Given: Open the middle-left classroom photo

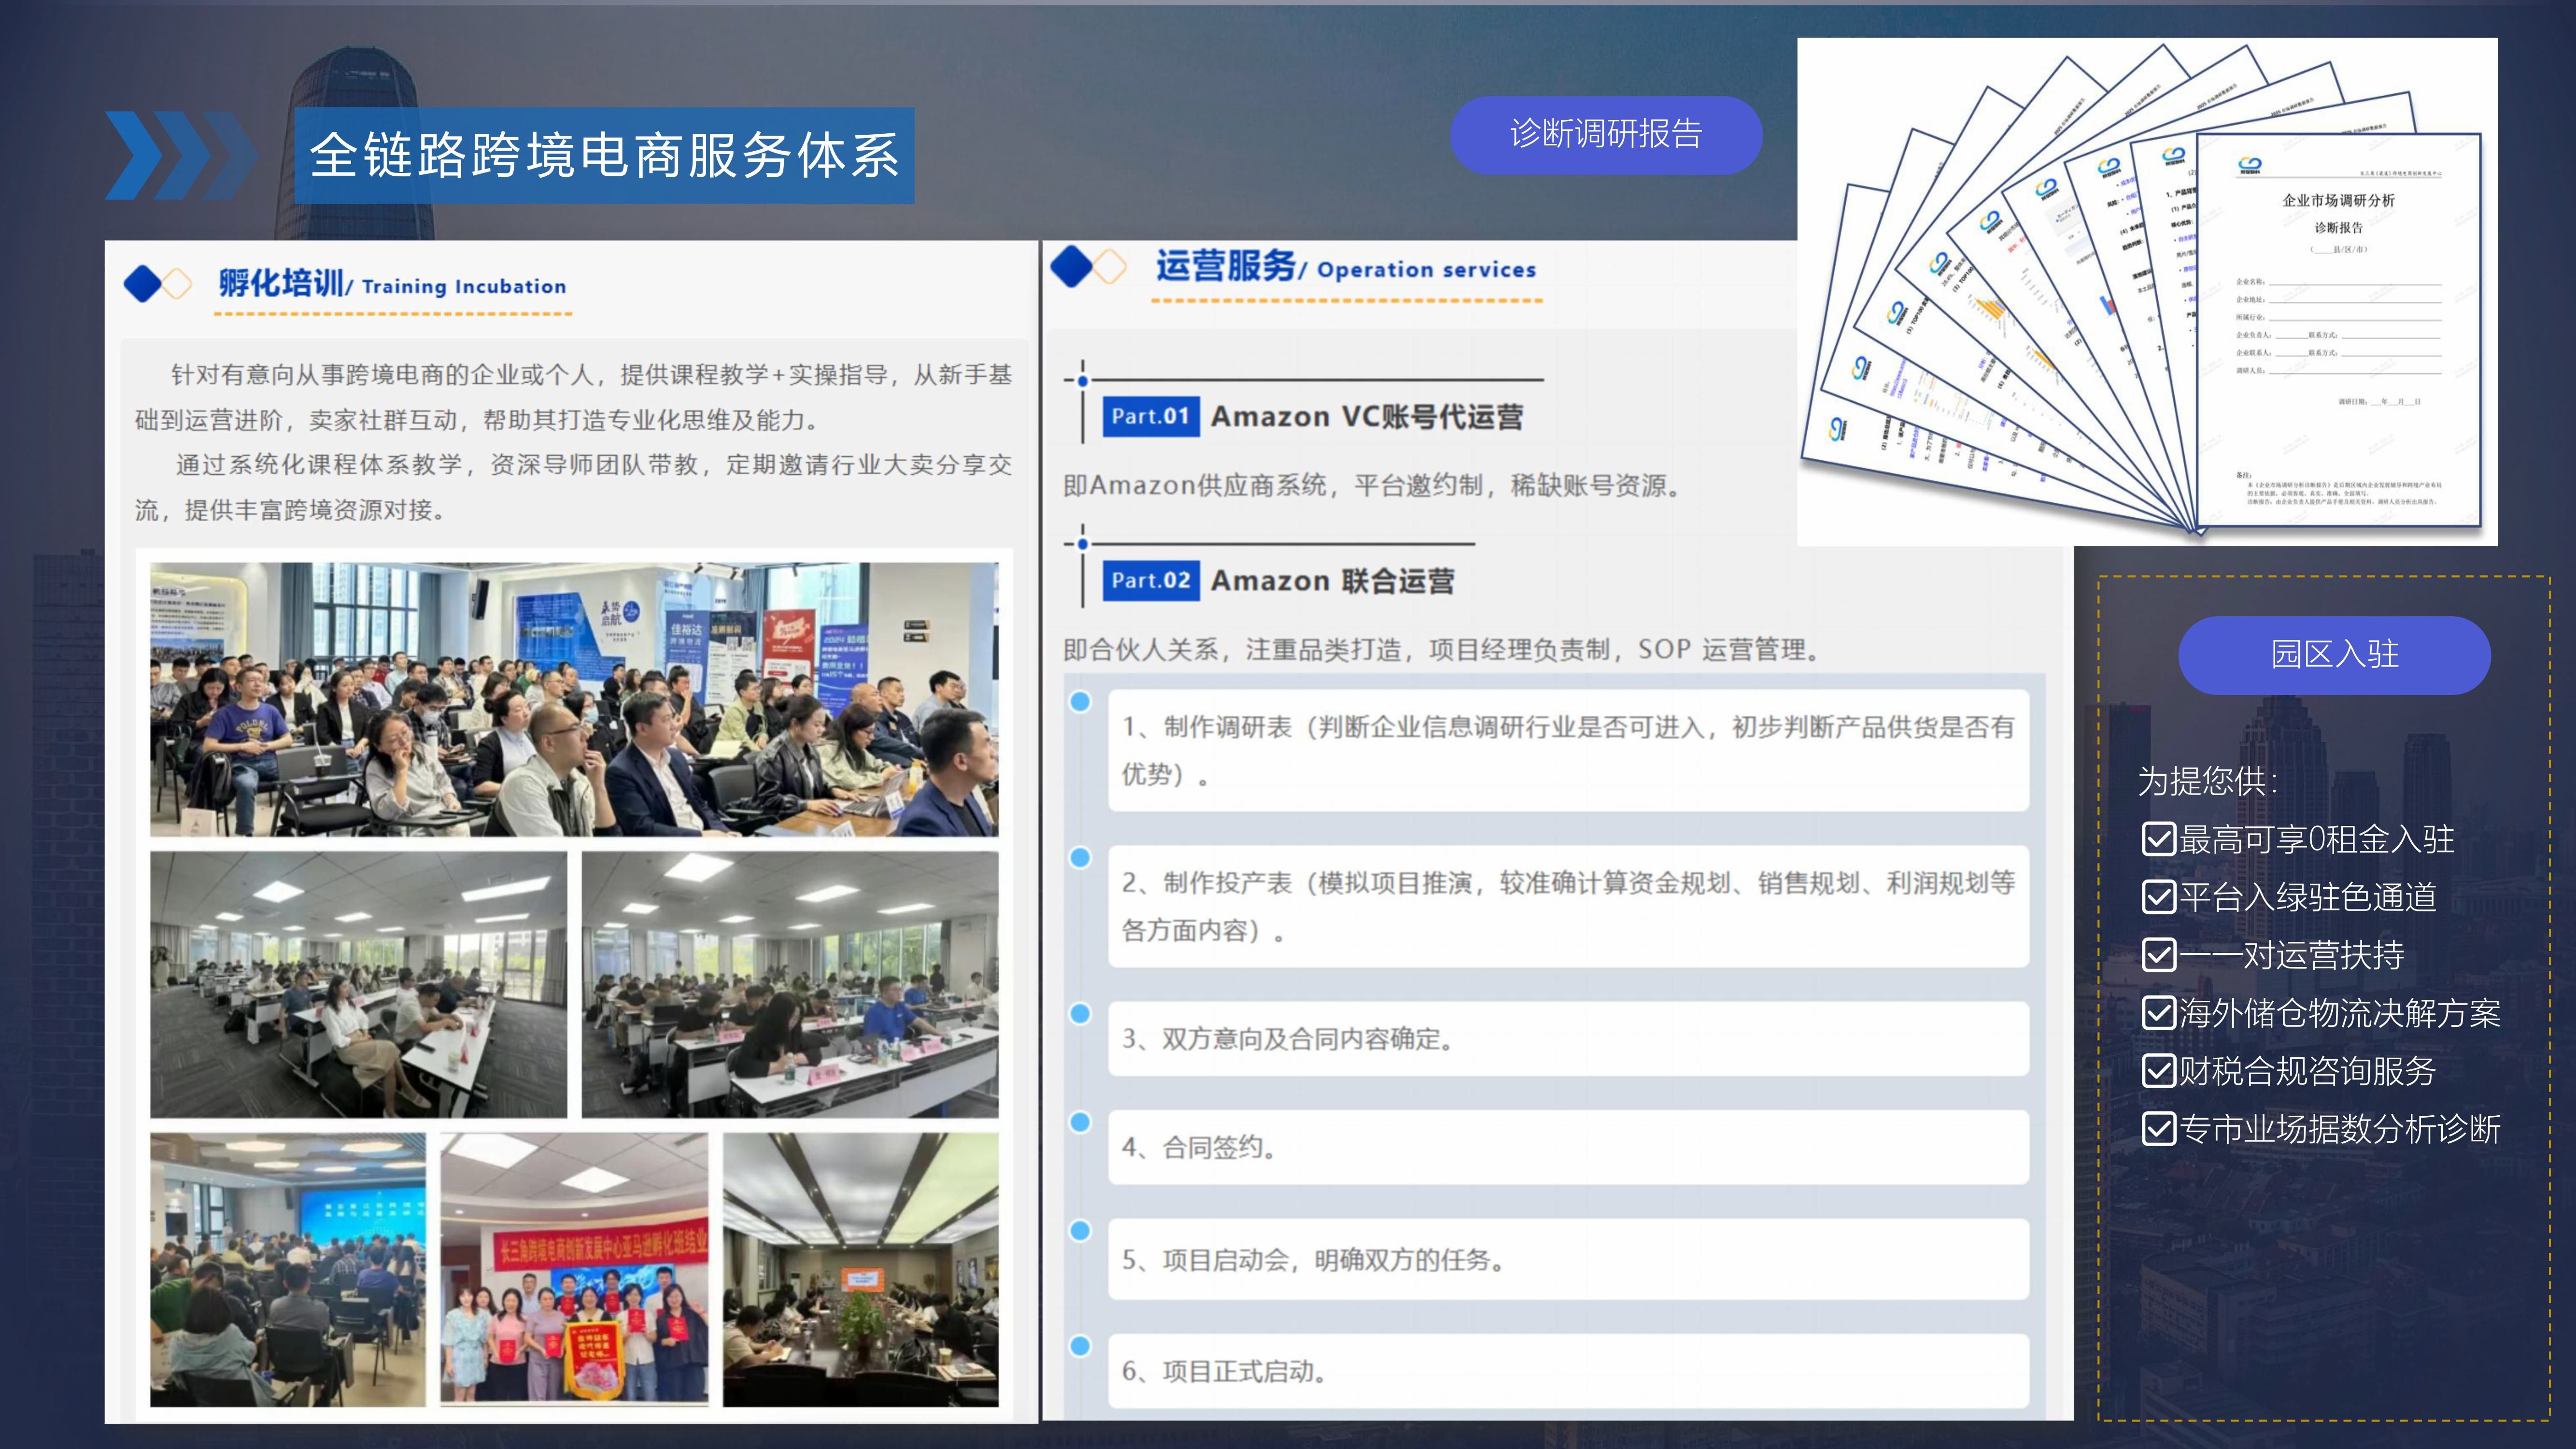Looking at the screenshot, I should 358,984.
